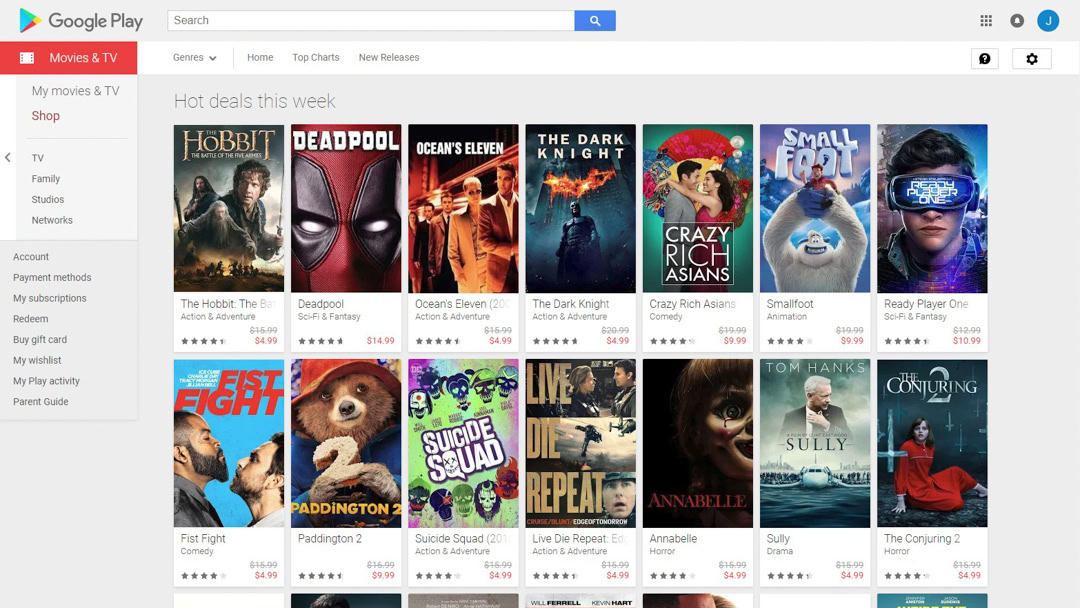Open the Crazy Rich Asians poster
The width and height of the screenshot is (1080, 608).
pos(698,209)
